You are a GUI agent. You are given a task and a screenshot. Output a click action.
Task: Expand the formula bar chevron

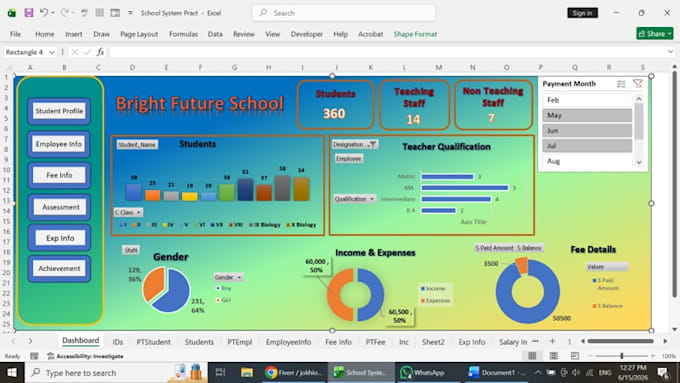click(x=670, y=52)
